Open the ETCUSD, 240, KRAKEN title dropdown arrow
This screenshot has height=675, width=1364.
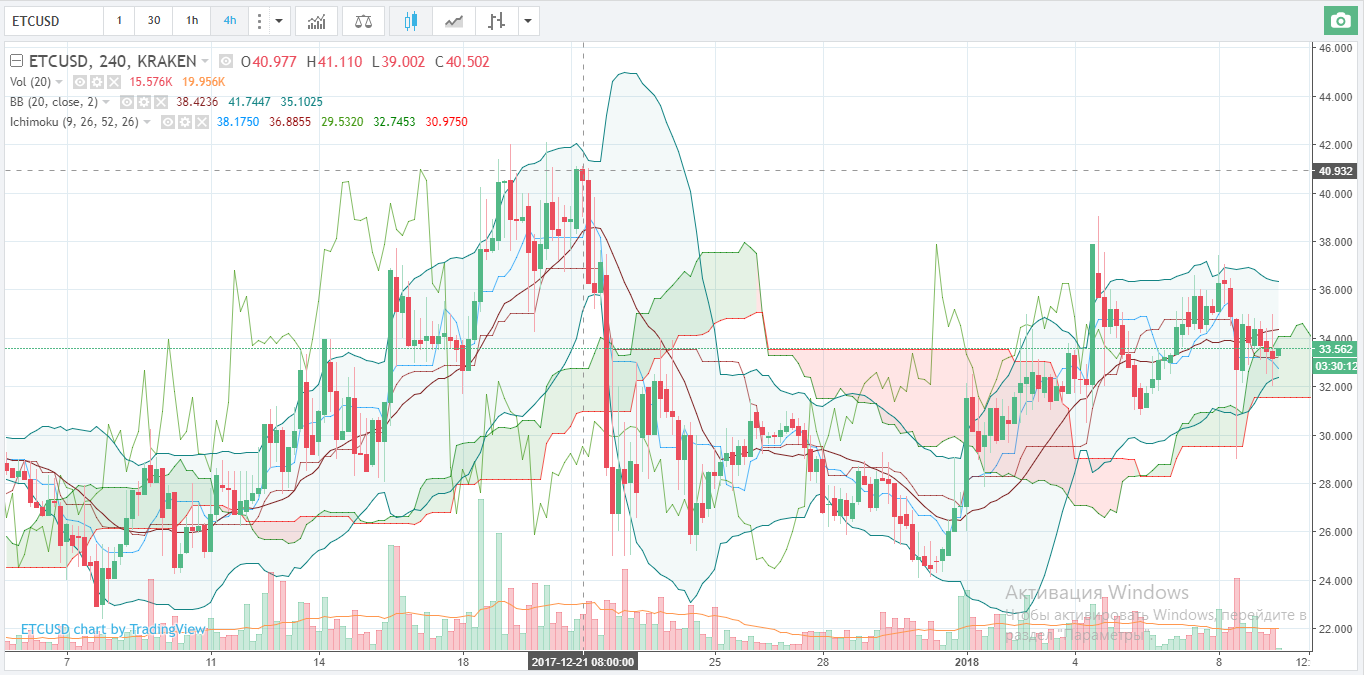point(205,61)
